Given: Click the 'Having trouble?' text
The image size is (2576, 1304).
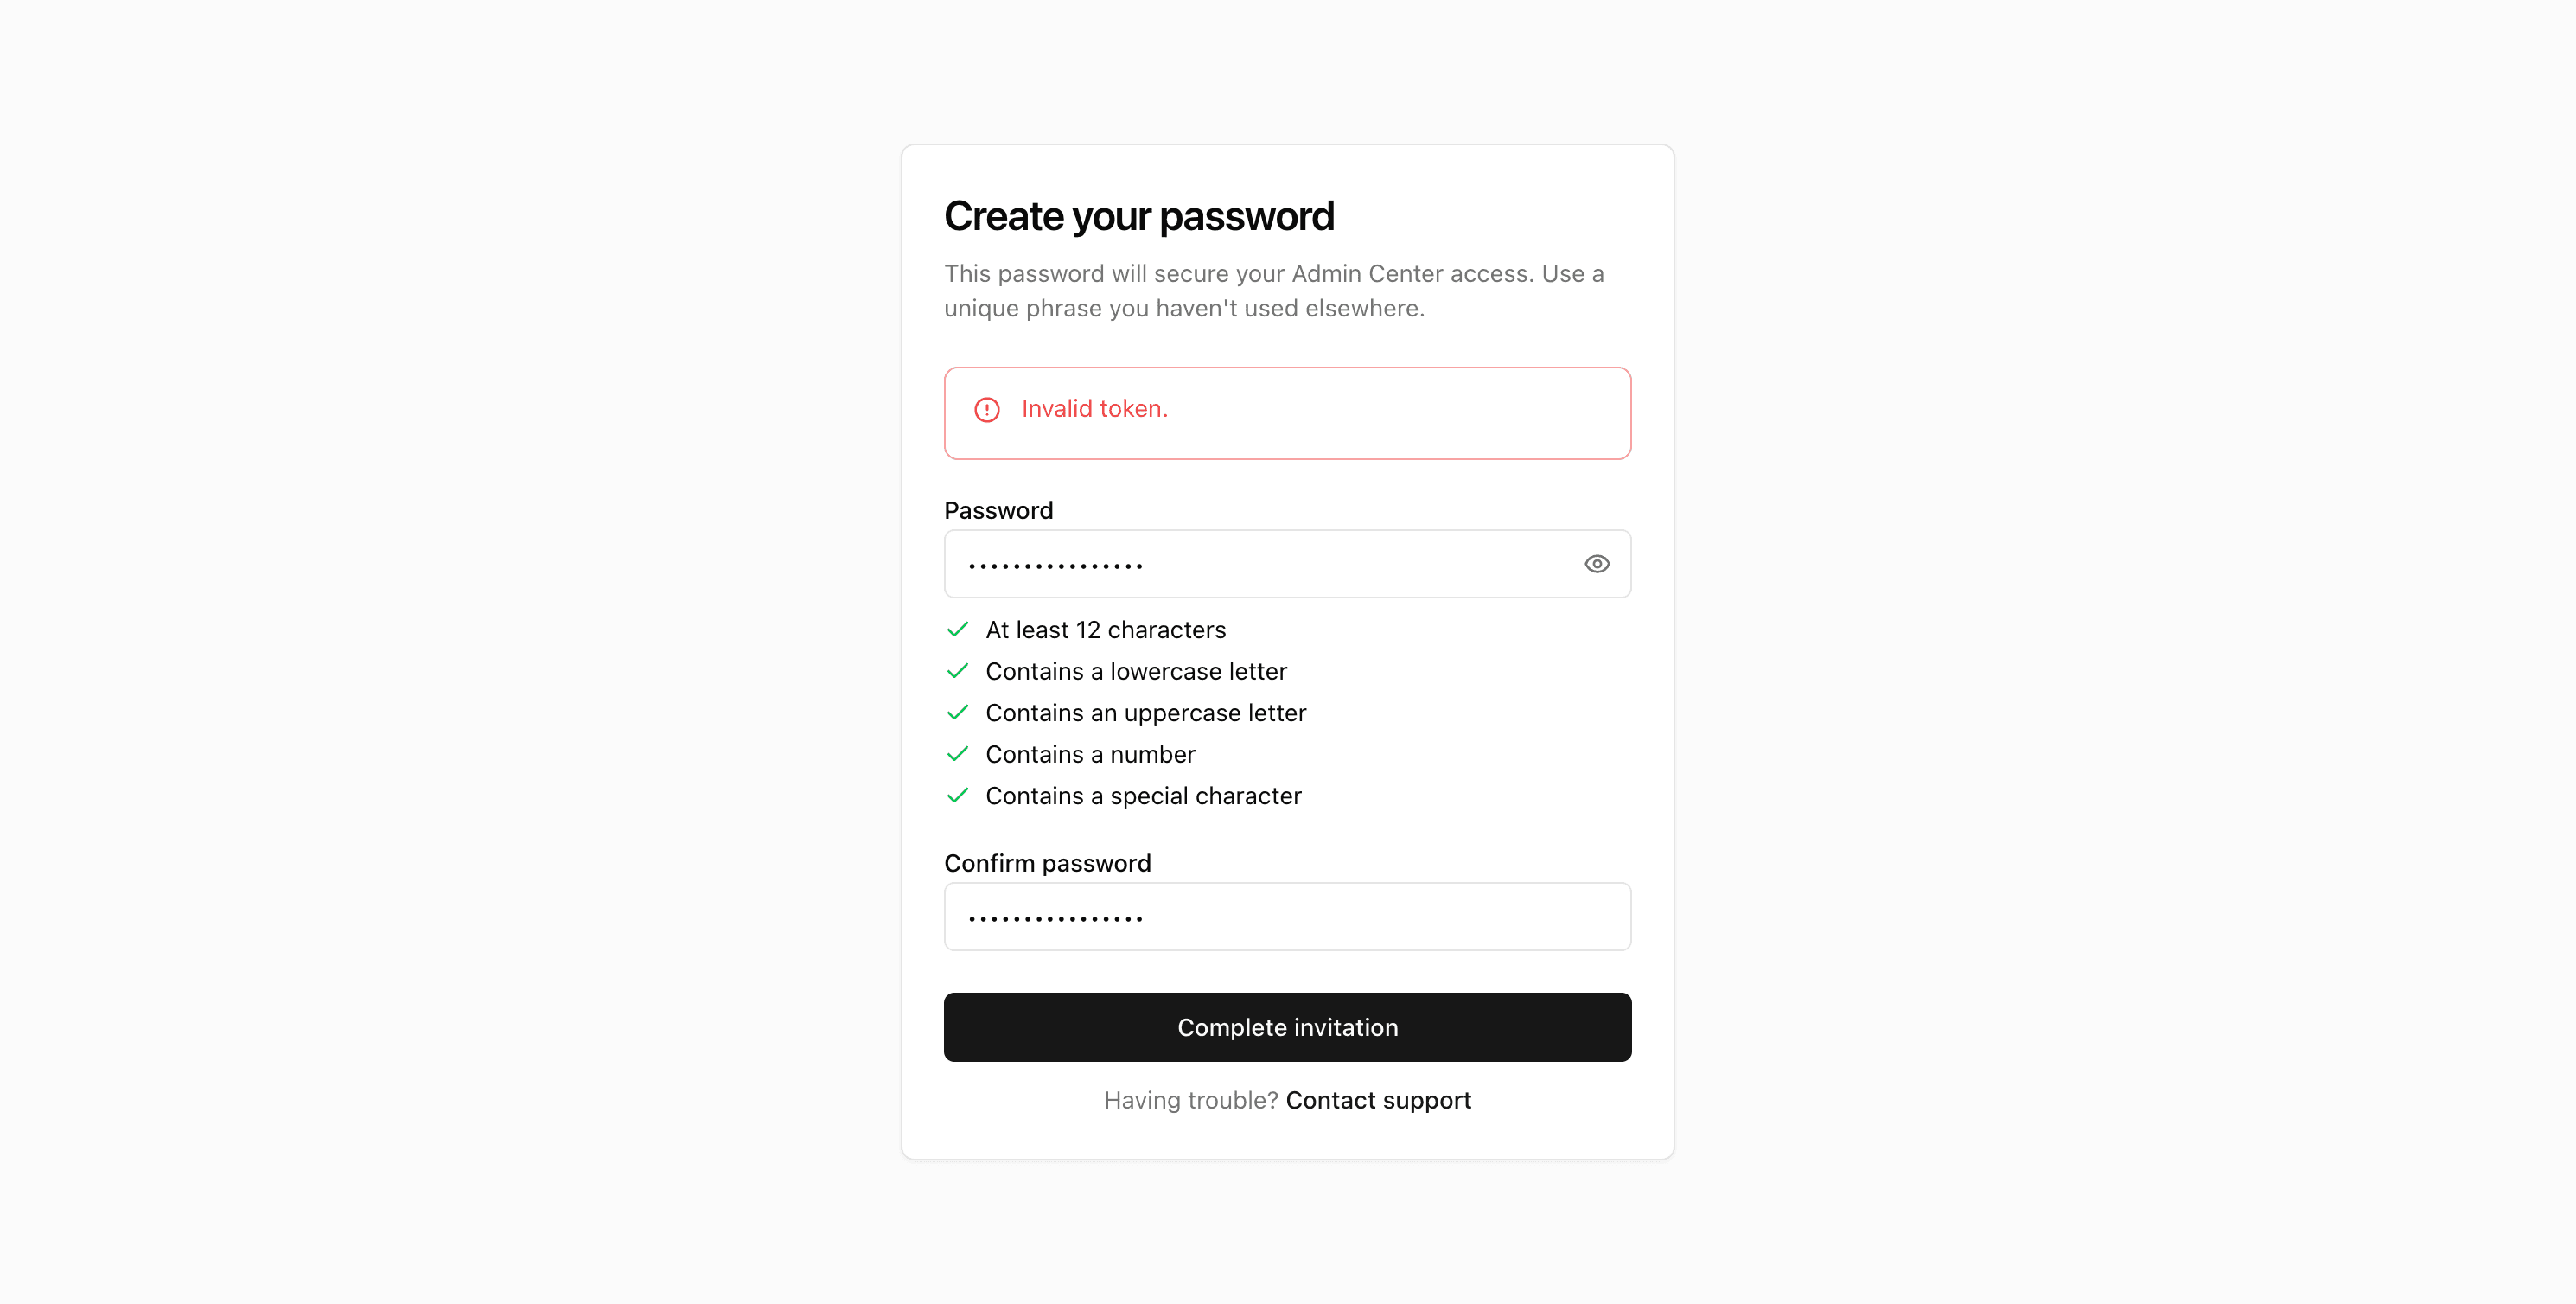Looking at the screenshot, I should coord(1189,1099).
